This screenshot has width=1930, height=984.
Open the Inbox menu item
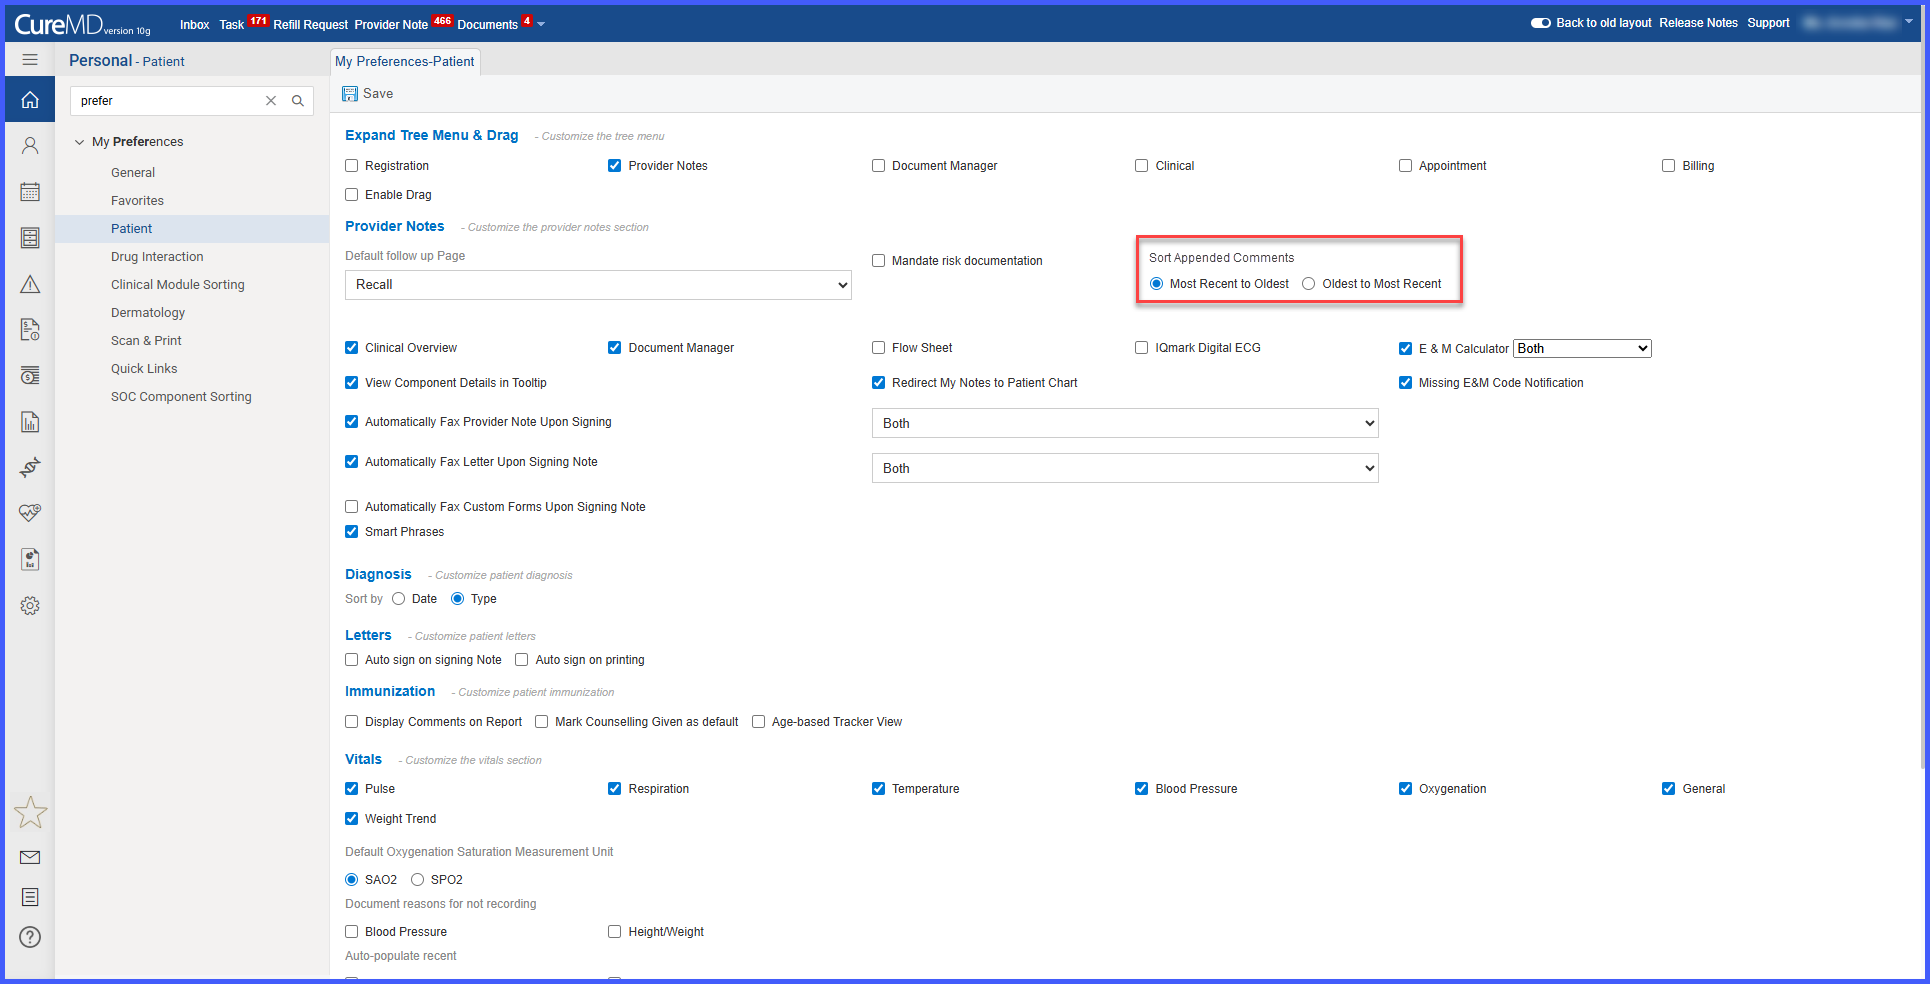tap(195, 25)
